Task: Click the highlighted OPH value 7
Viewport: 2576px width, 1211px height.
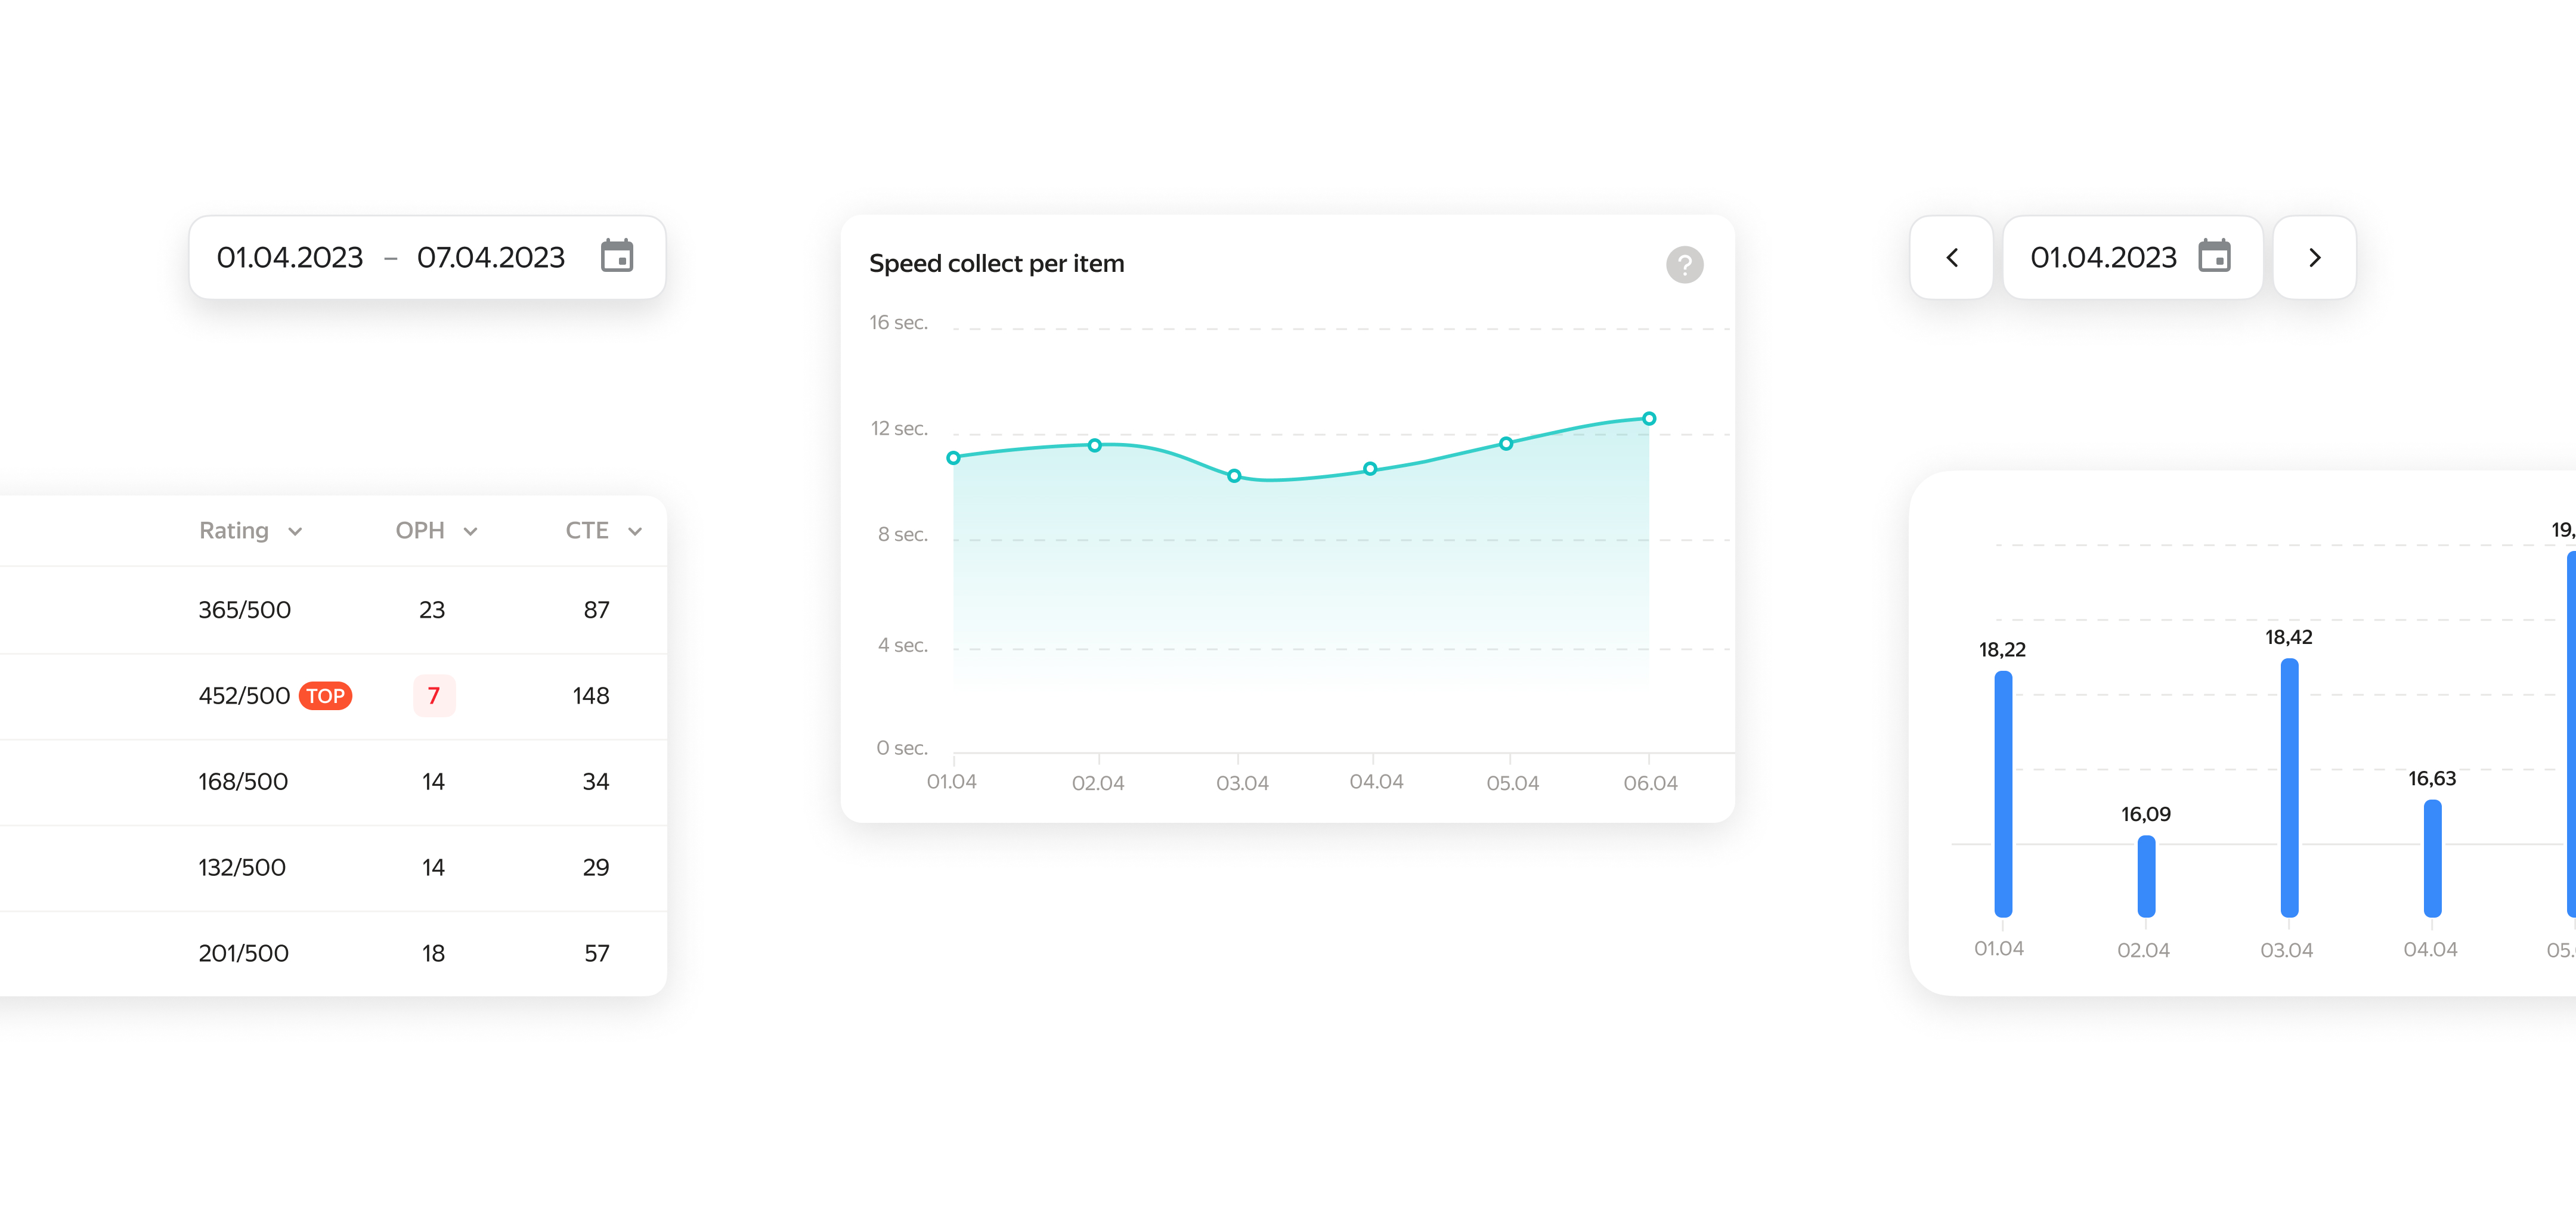Action: tap(433, 696)
